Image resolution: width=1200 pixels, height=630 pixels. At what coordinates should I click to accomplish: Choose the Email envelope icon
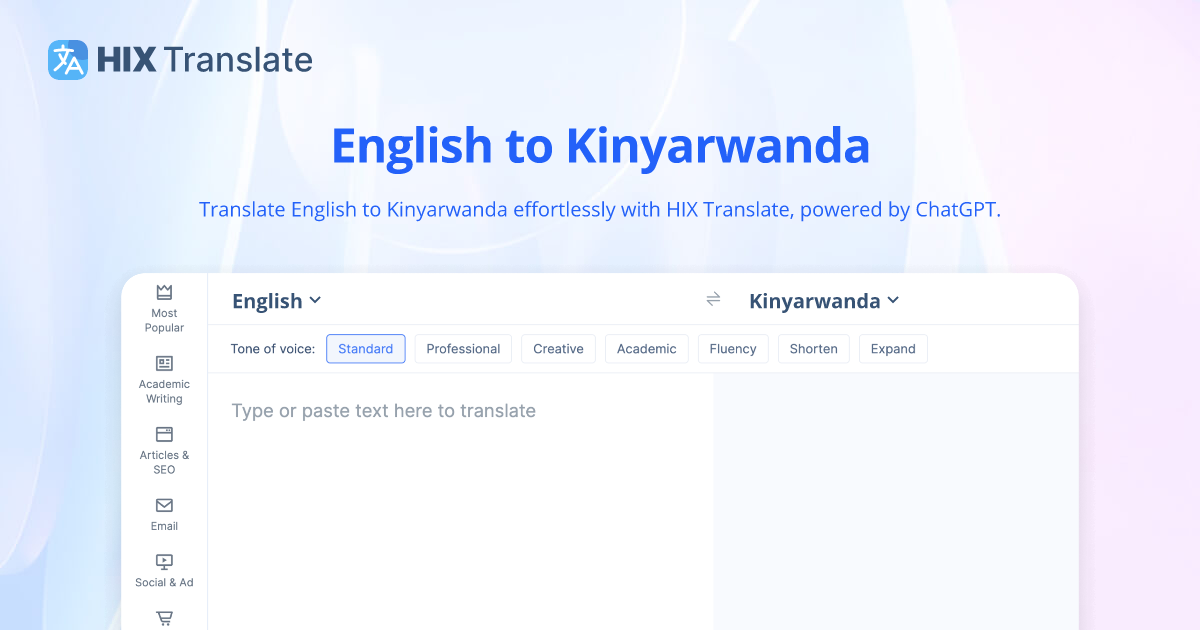click(x=164, y=505)
